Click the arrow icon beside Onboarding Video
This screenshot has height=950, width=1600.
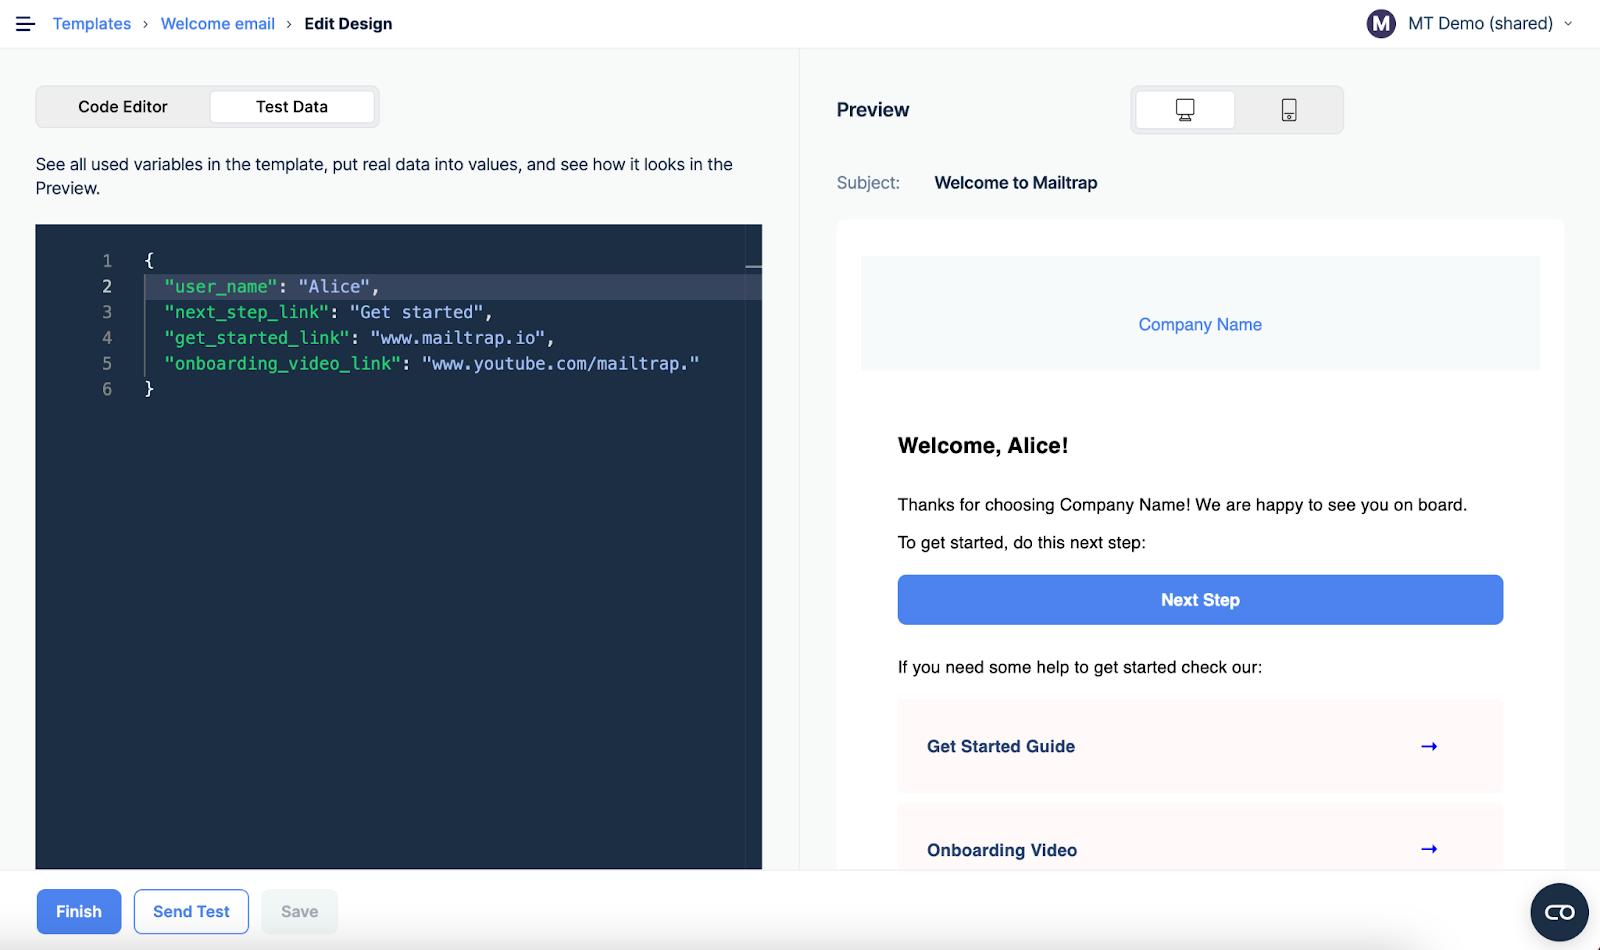pos(1429,849)
